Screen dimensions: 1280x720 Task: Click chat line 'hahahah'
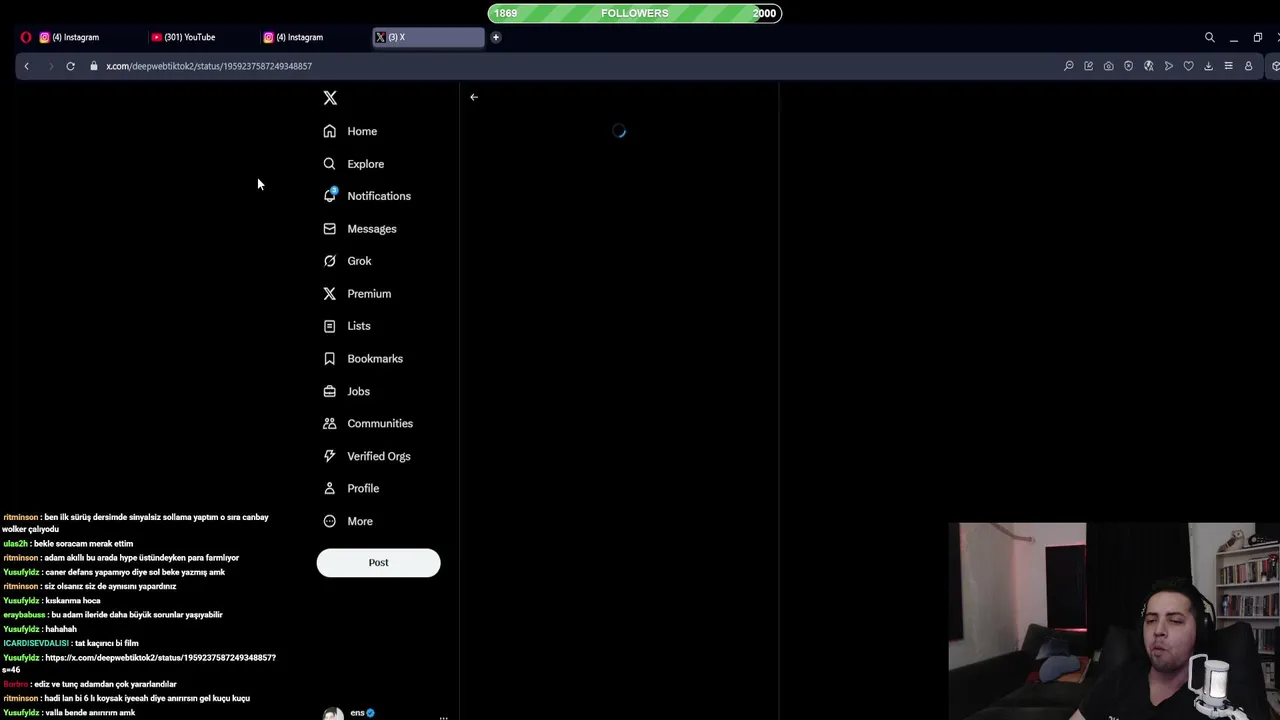coord(40,629)
